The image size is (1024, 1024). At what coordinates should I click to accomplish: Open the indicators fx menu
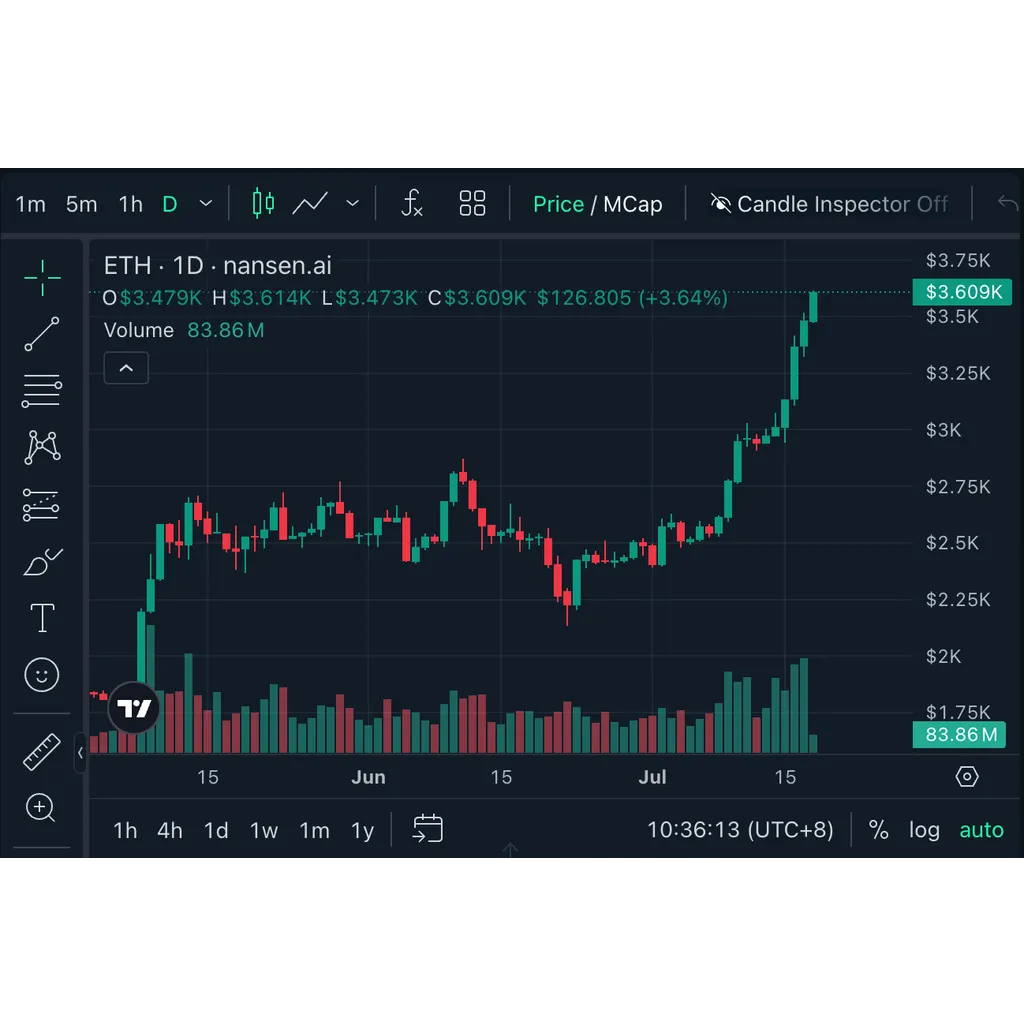click(412, 203)
